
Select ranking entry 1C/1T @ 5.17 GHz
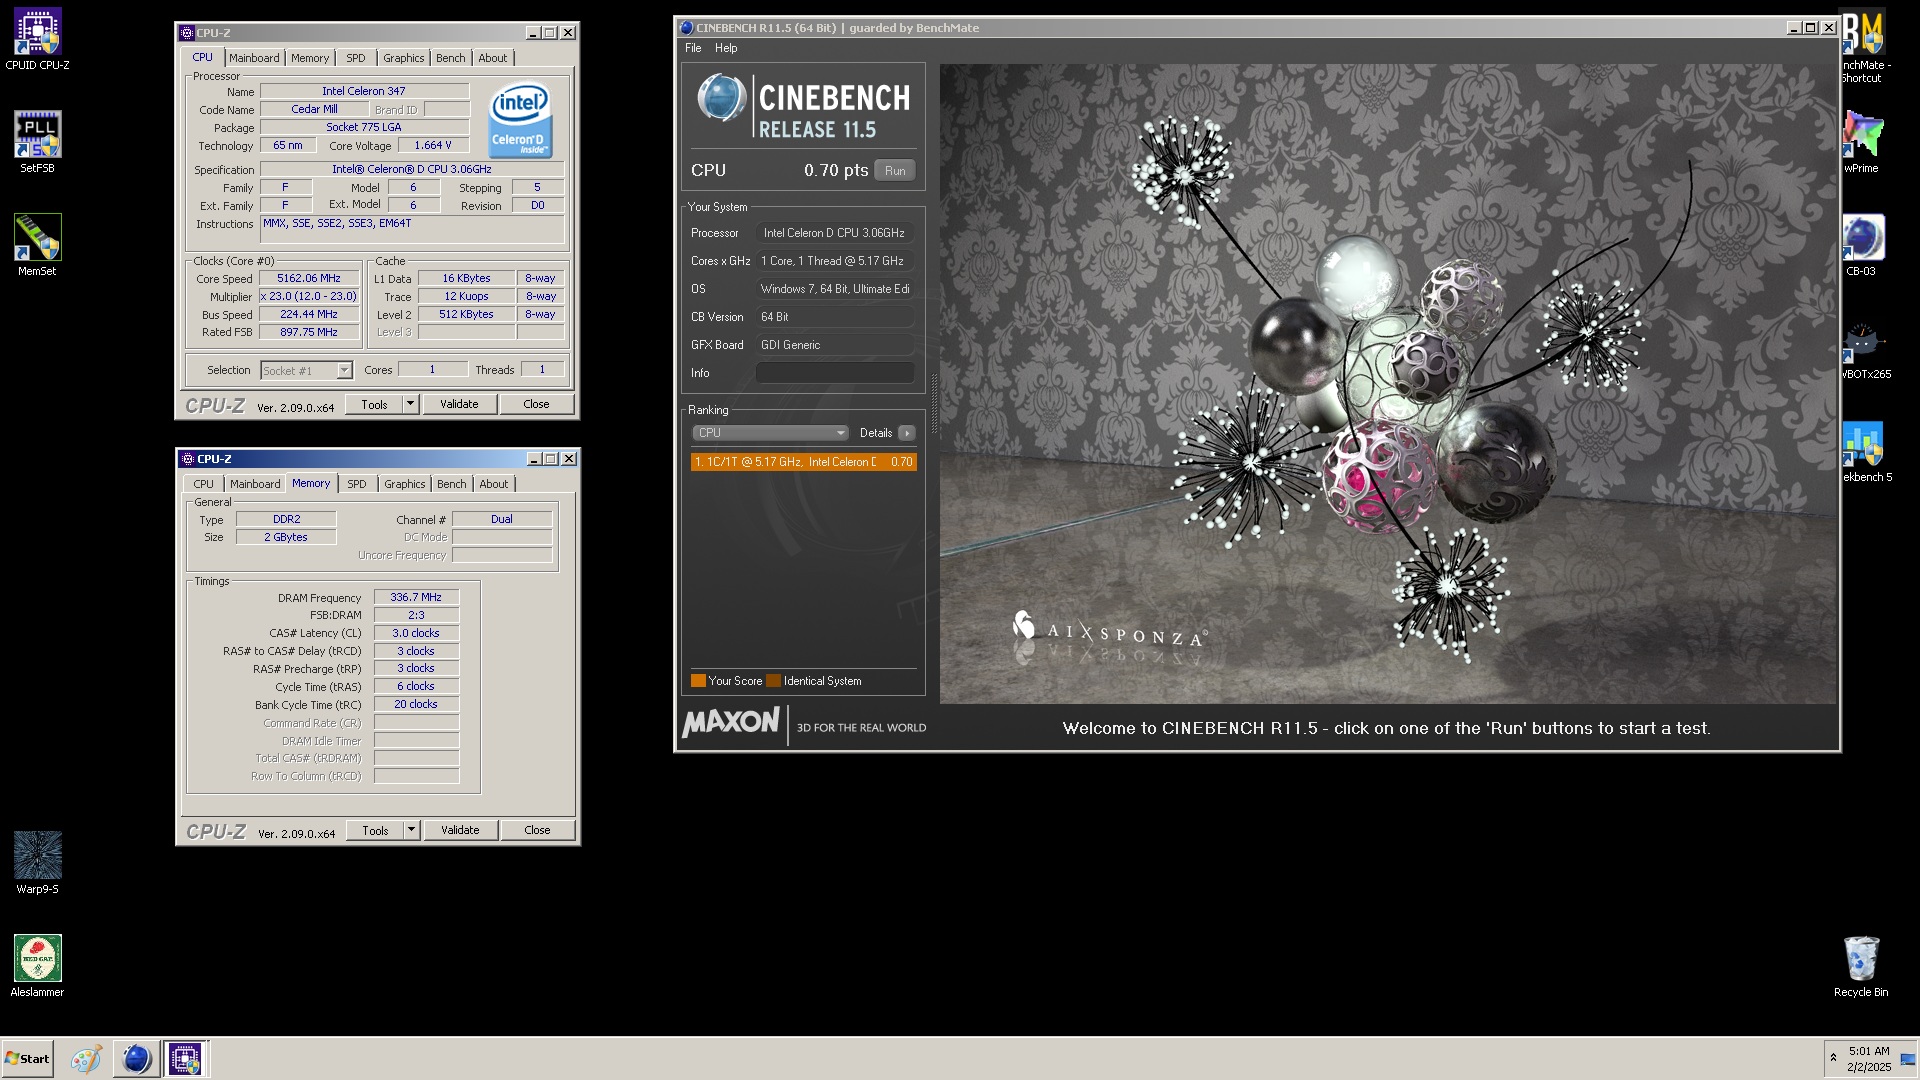tap(803, 462)
